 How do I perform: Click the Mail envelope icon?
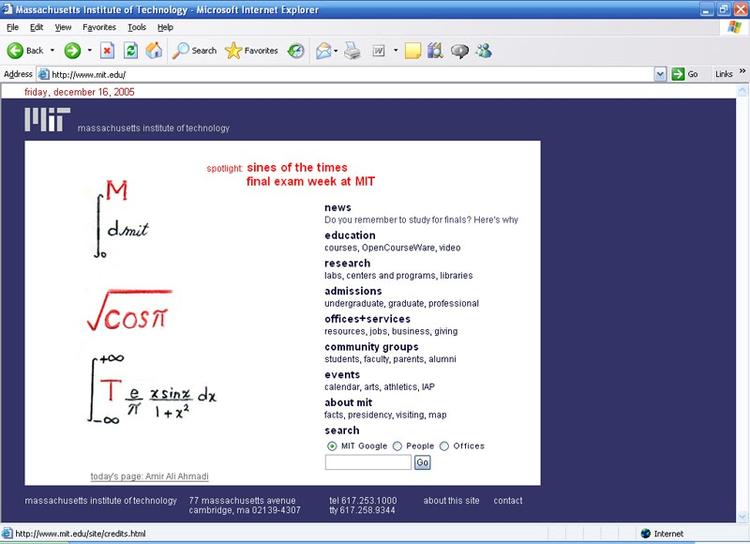(323, 51)
